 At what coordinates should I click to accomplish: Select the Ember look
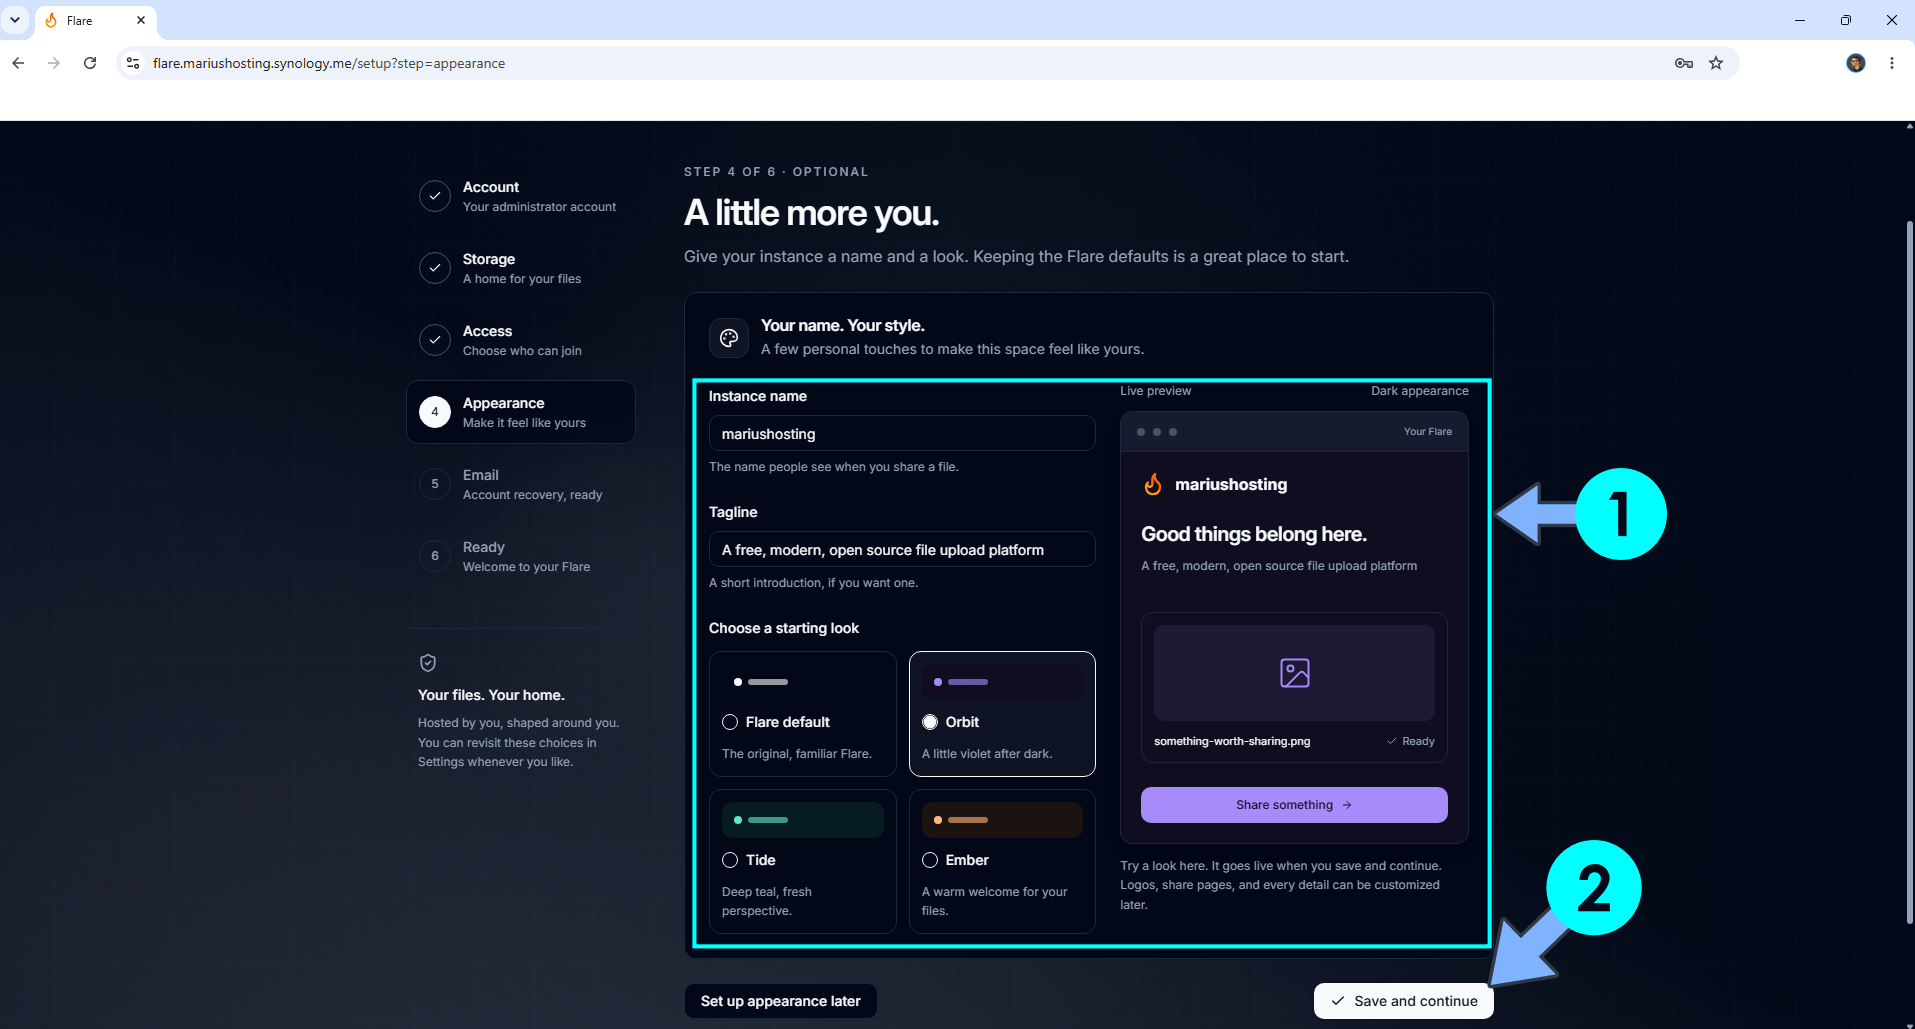1002,862
